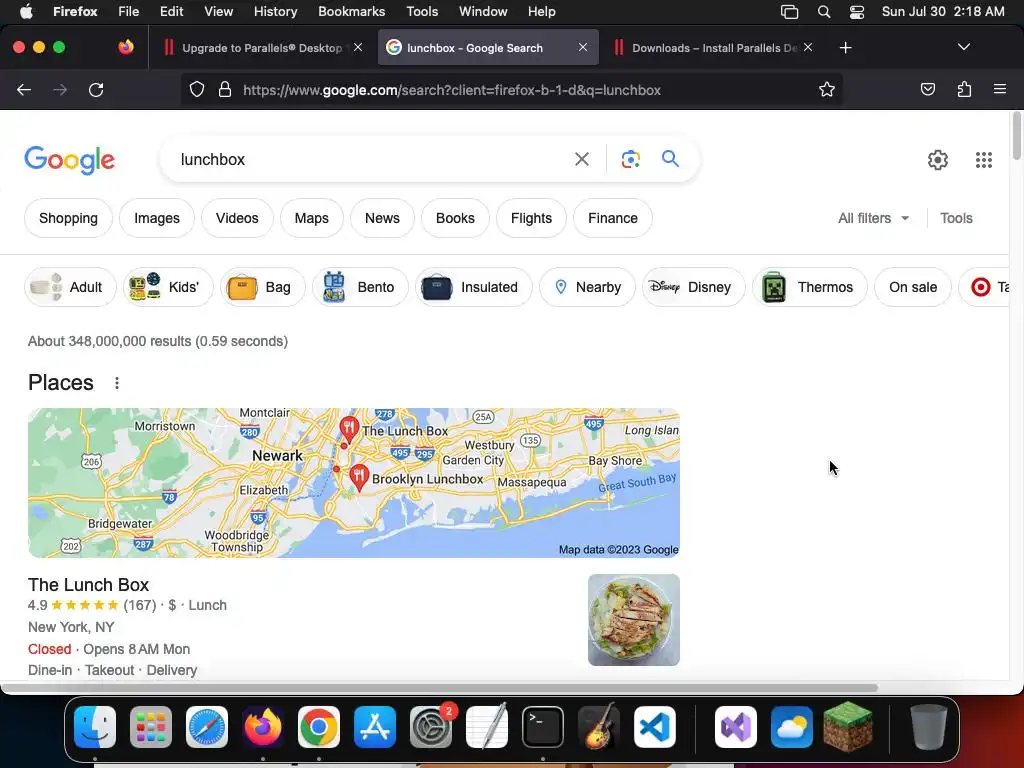Viewport: 1024px width, 768px height.
Task: Open Firefox View pinned tab icon
Action: point(125,47)
